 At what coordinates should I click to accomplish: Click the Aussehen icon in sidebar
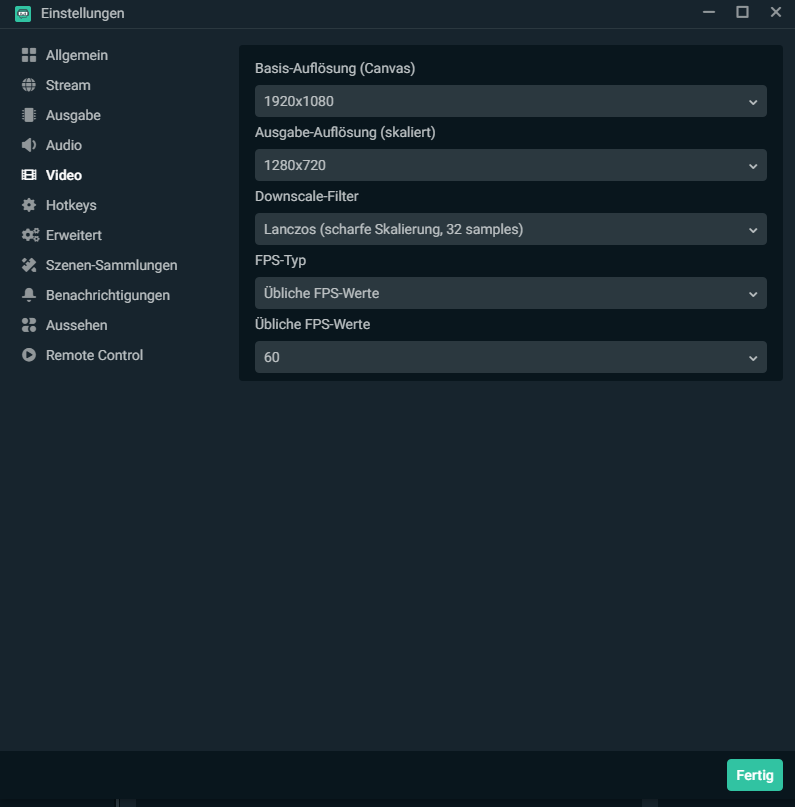[x=29, y=325]
